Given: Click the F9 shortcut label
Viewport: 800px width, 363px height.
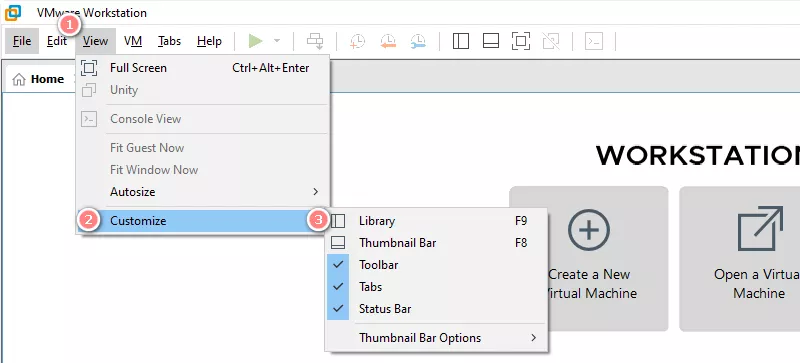Looking at the screenshot, I should (x=521, y=221).
